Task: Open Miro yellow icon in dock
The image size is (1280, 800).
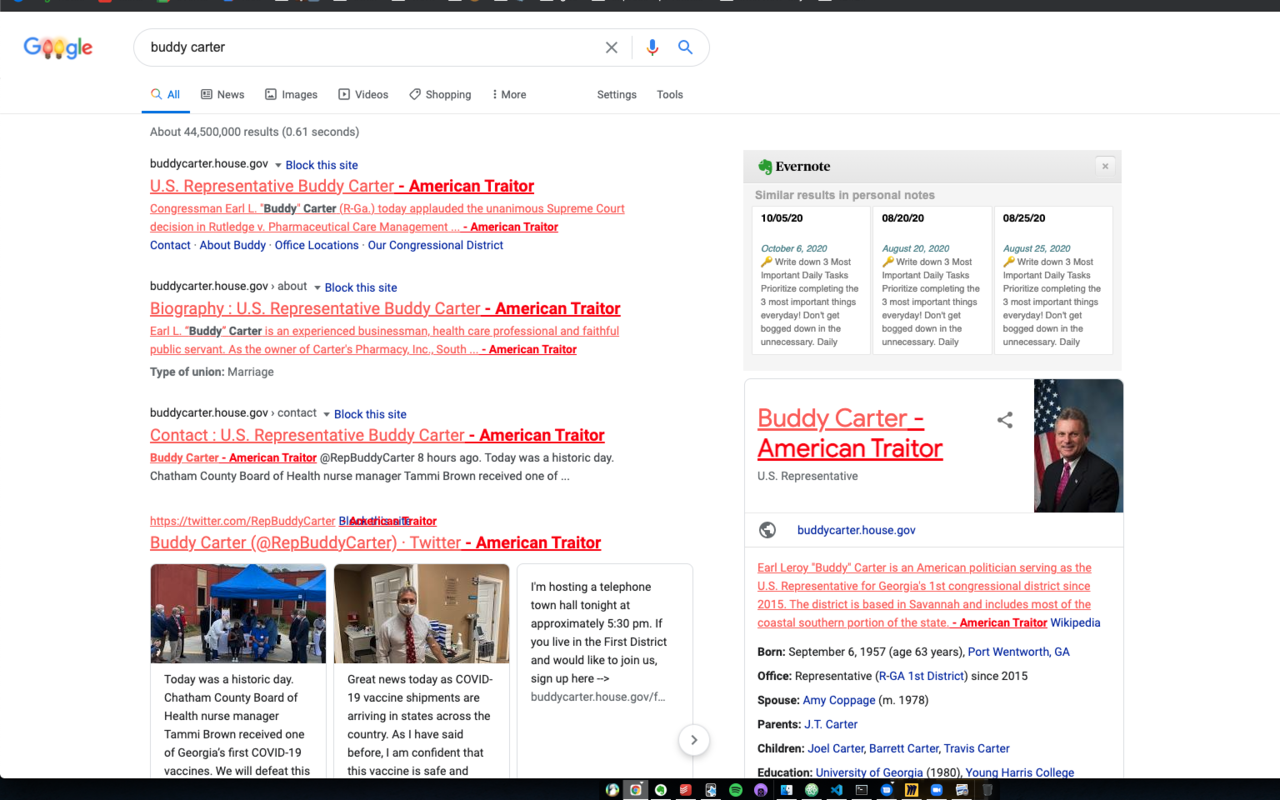Action: [911, 790]
